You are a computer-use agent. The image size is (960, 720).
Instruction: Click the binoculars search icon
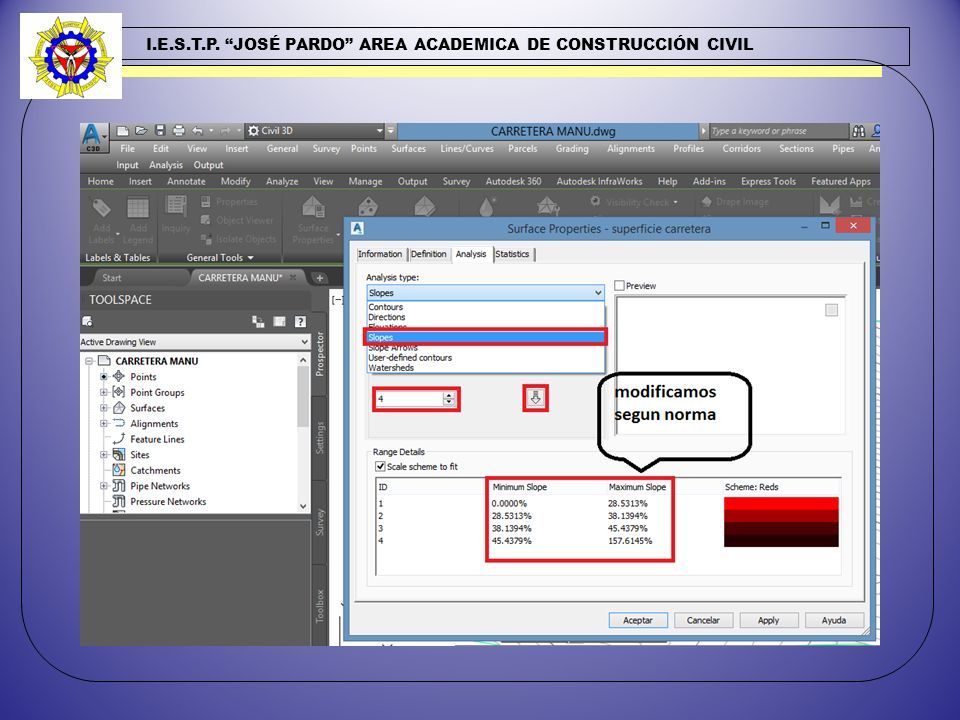pyautogui.click(x=858, y=130)
